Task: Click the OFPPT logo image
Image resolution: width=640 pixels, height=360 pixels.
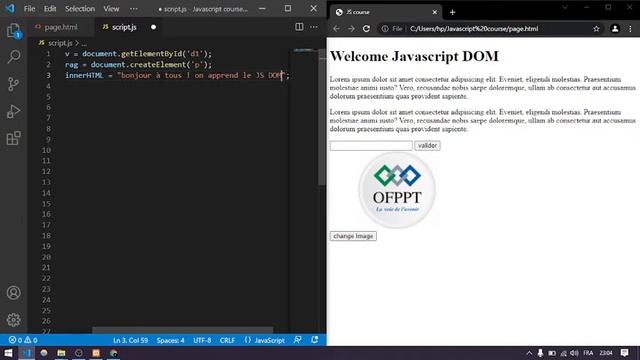Action: [397, 190]
